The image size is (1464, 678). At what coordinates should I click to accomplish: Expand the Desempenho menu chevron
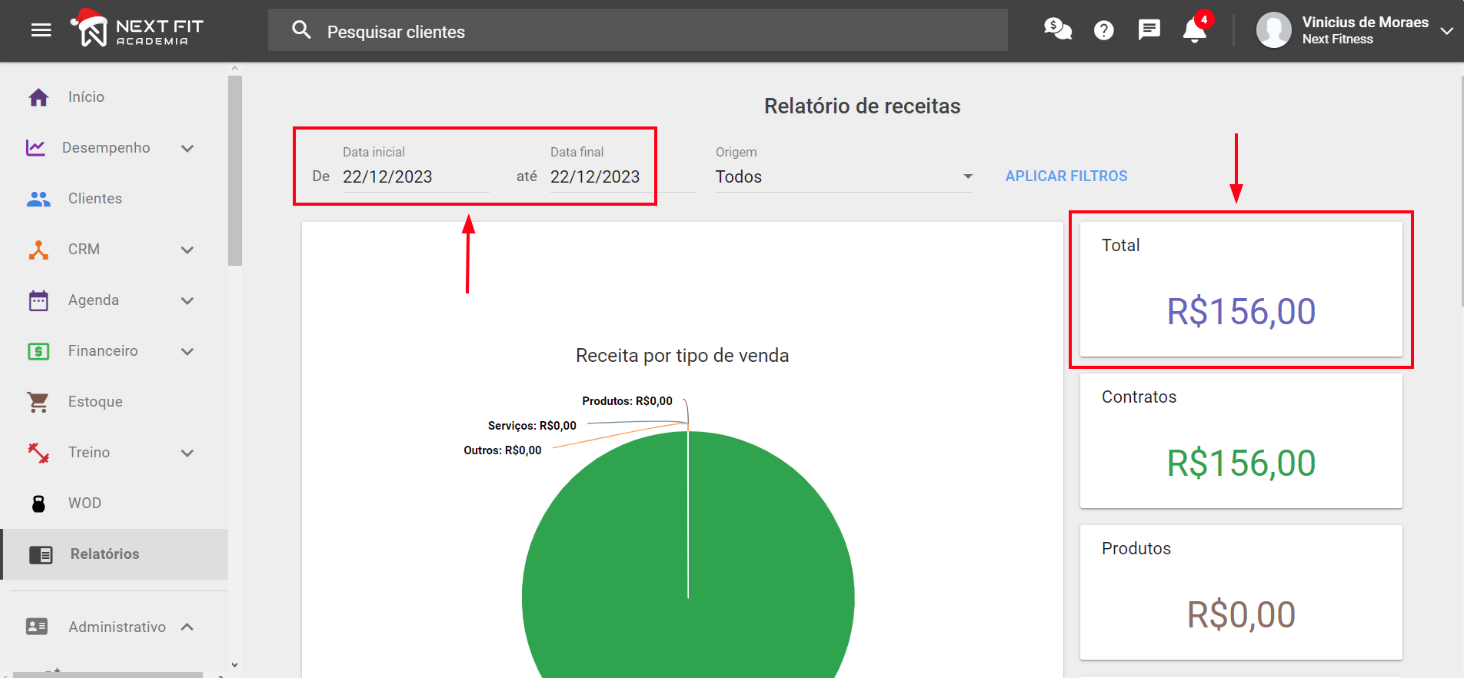pos(187,148)
